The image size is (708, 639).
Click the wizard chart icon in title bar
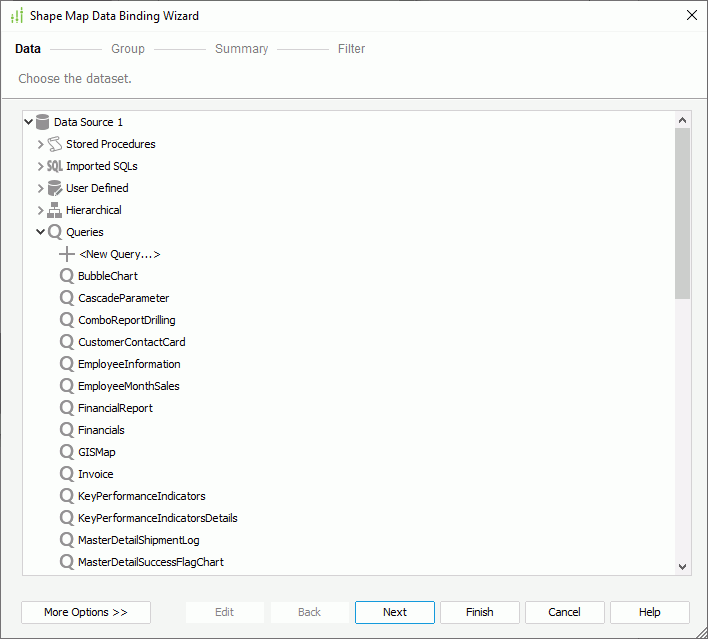[17, 16]
